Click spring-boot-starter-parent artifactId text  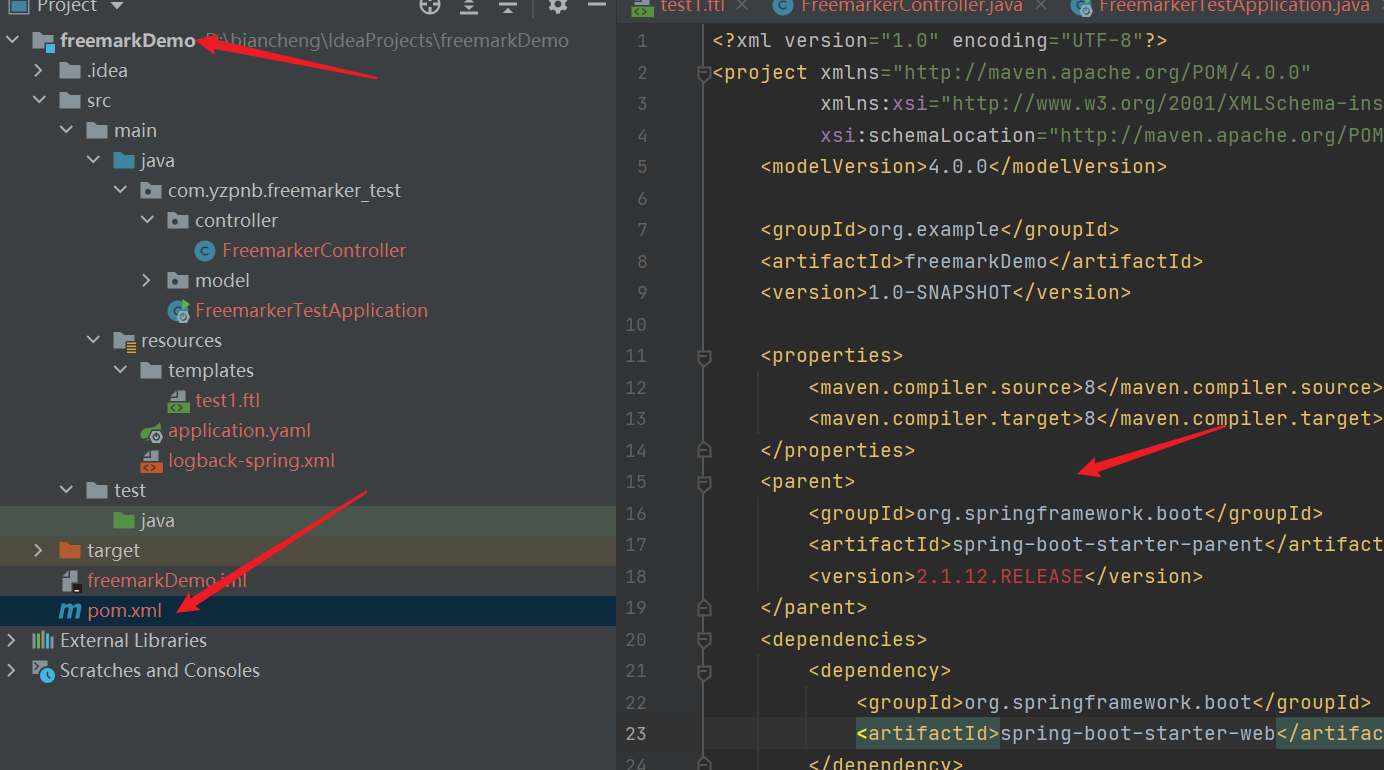pyautogui.click(x=1108, y=545)
